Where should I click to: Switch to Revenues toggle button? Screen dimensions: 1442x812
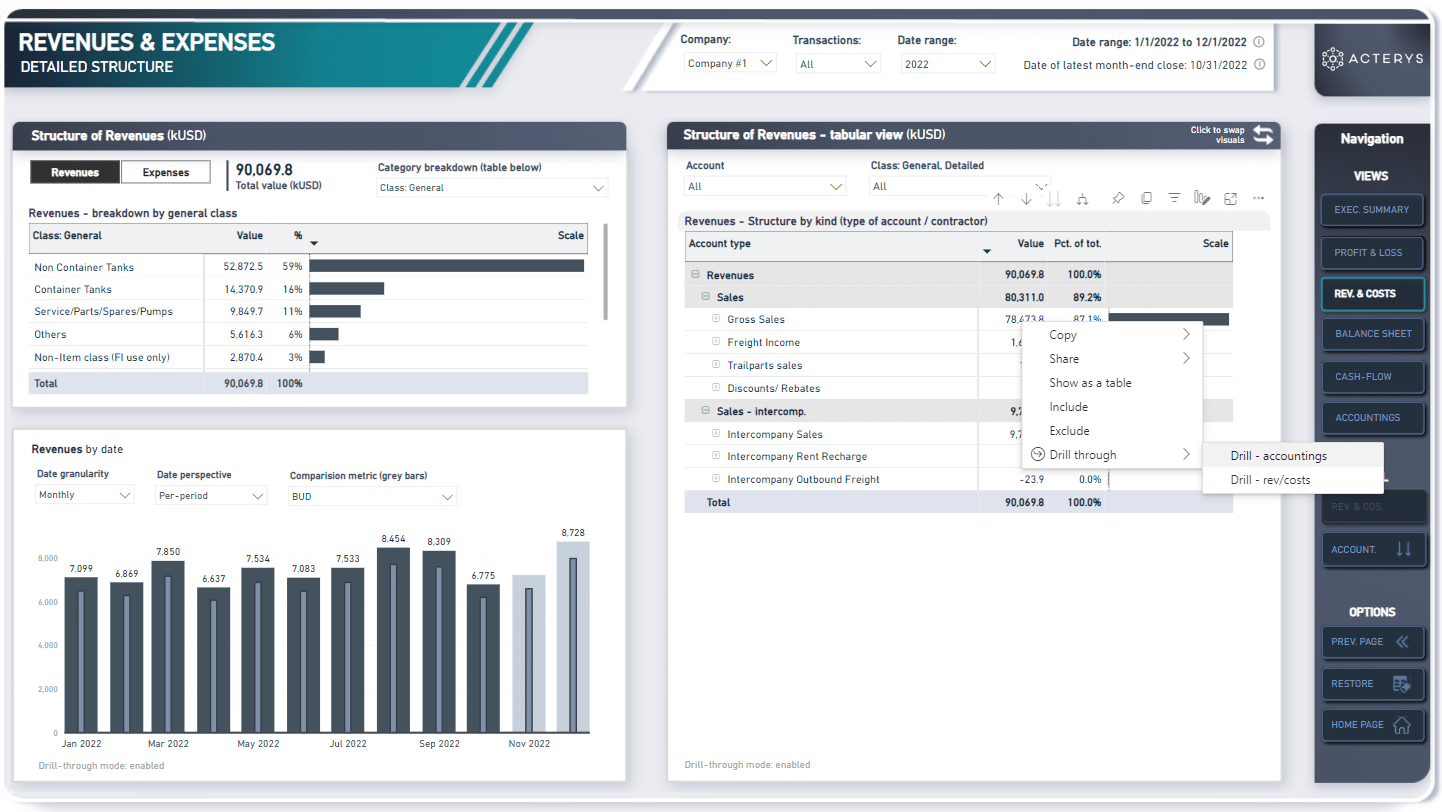click(75, 172)
